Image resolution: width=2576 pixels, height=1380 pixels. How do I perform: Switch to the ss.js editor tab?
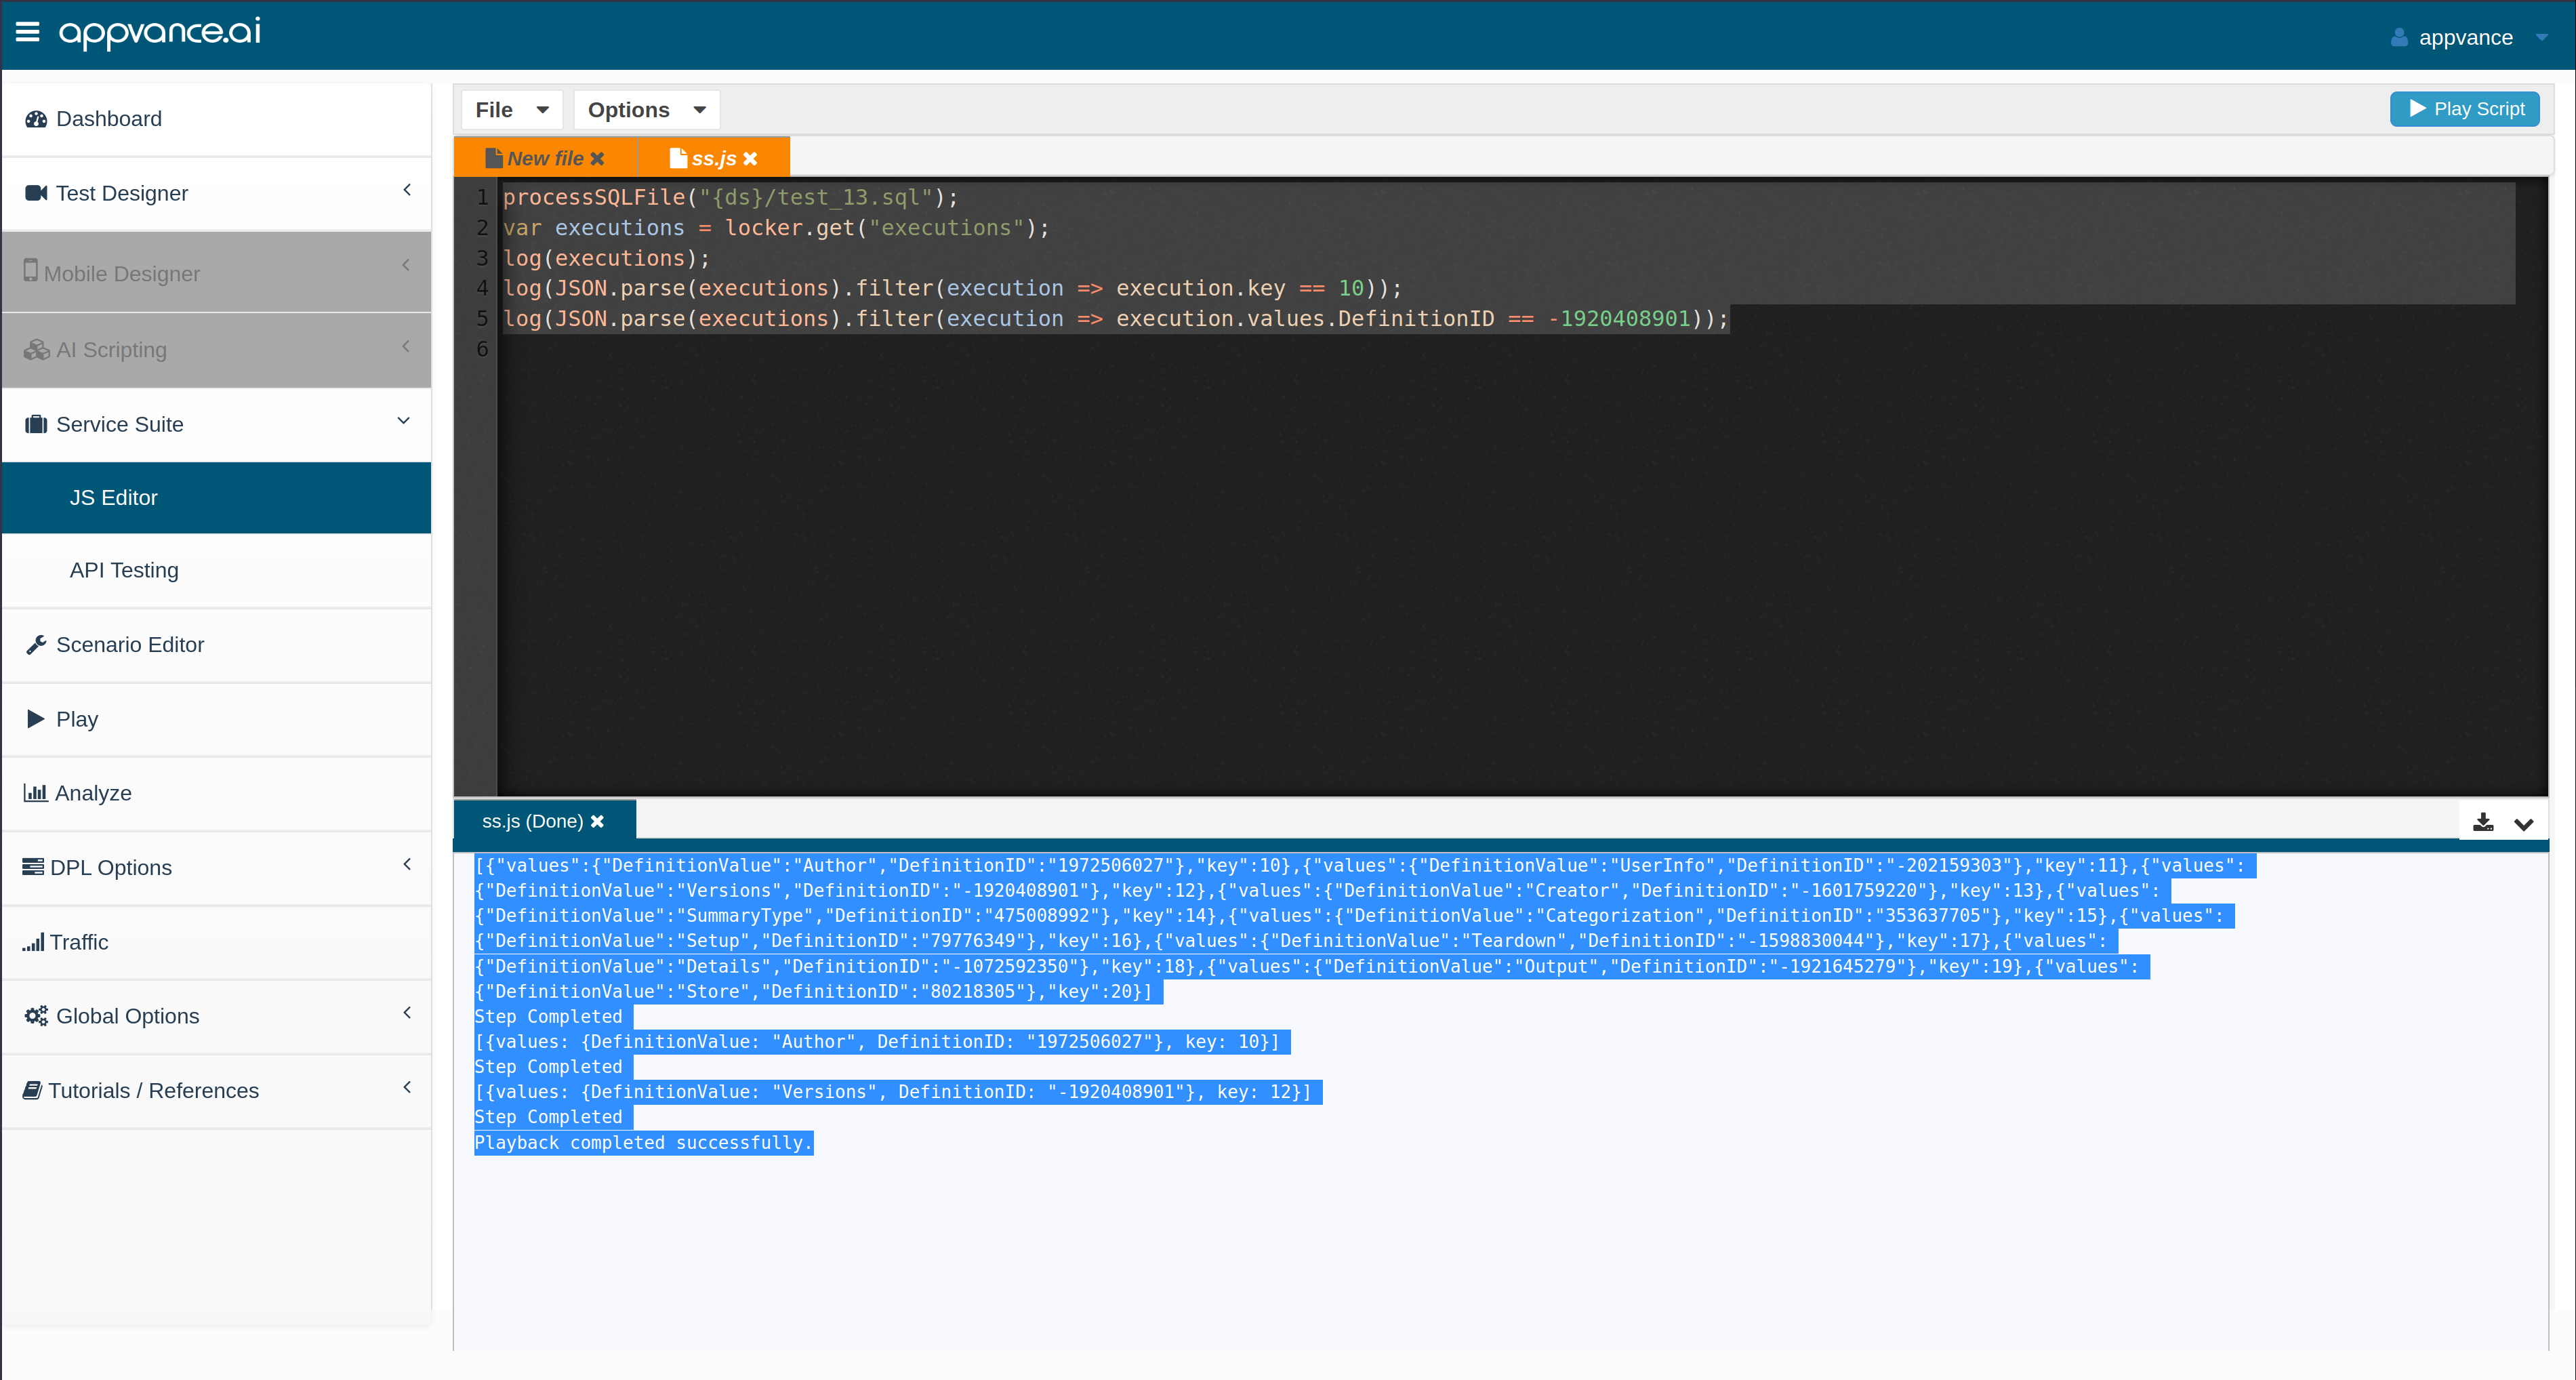coord(713,158)
